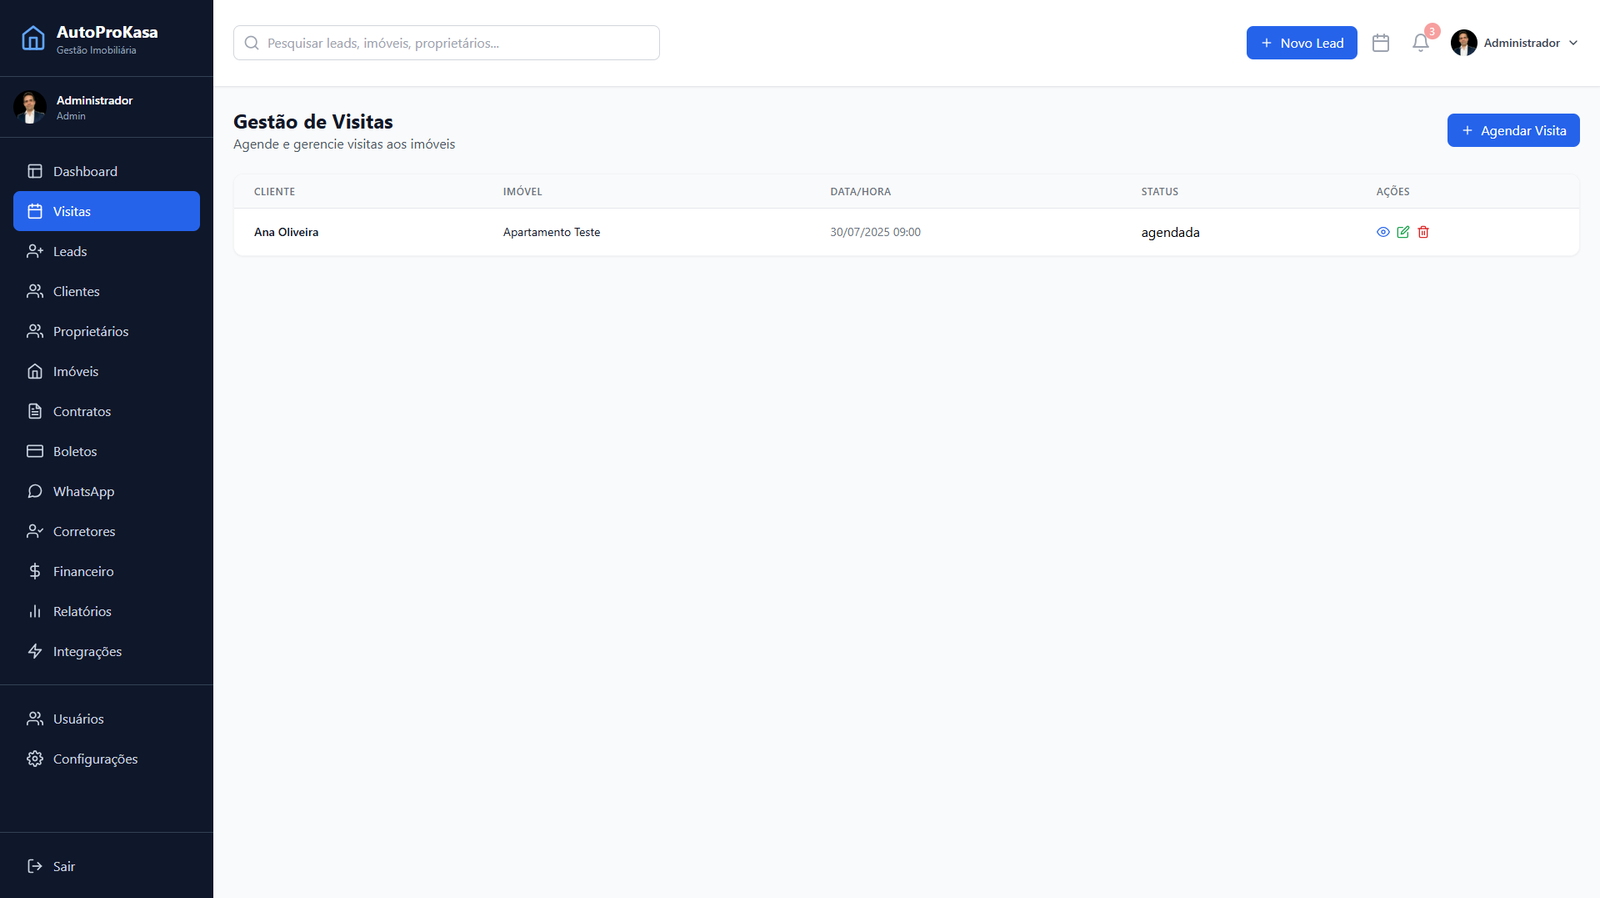The width and height of the screenshot is (1600, 898).
Task: Click the Administrador profile avatar in sidebar
Action: [x=30, y=107]
